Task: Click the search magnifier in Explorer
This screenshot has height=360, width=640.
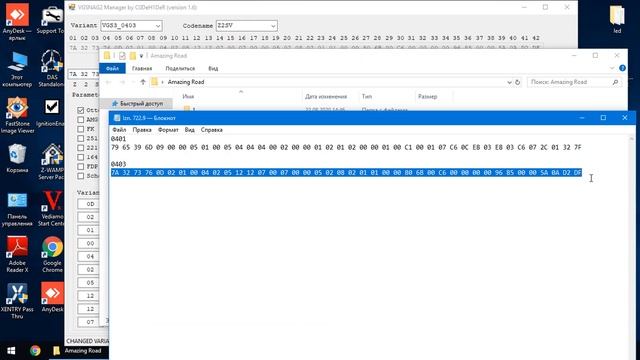Action: [x=616, y=82]
